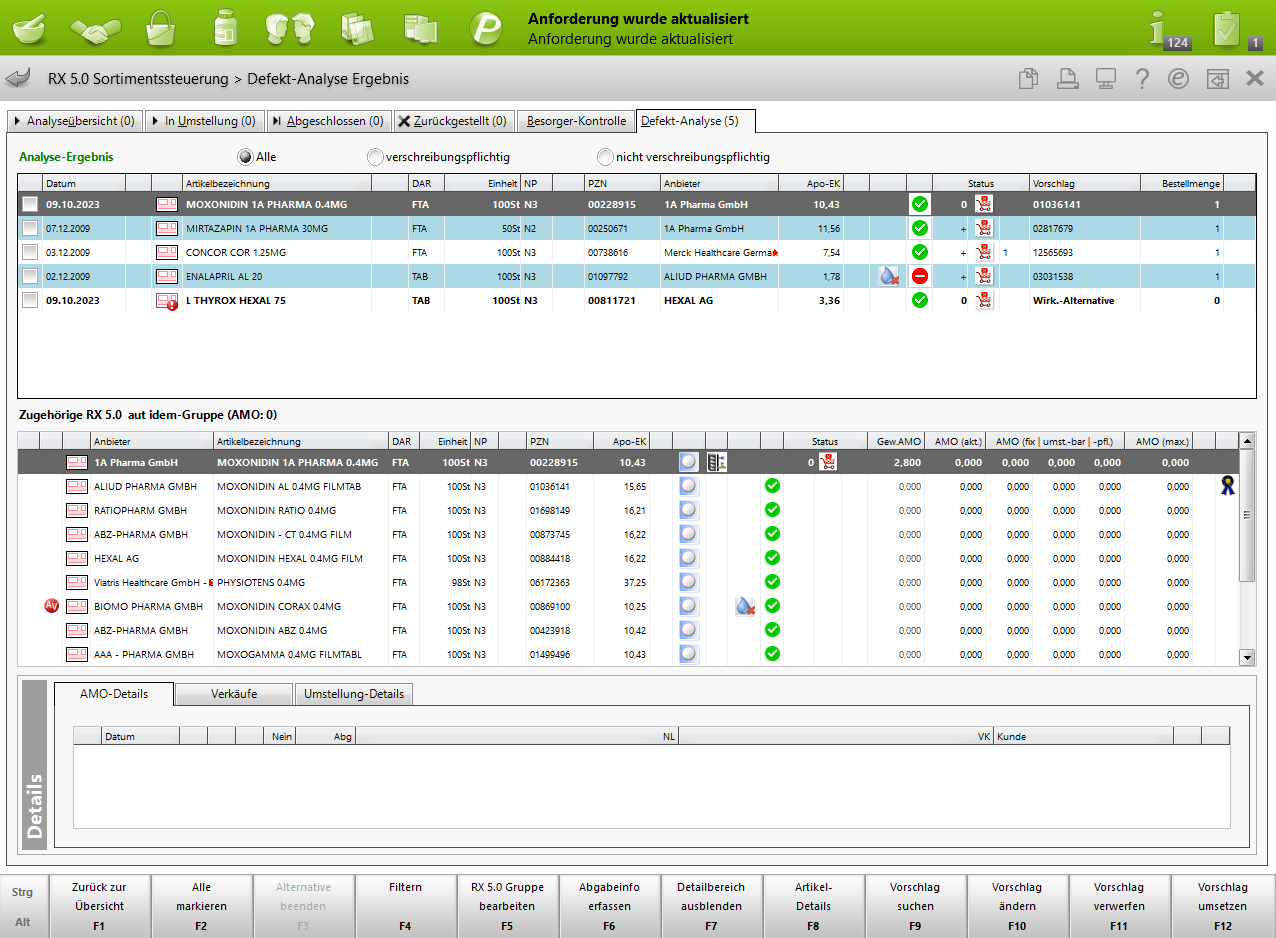
Task: Click the scroll-up arrow of idem-Gruppe list
Action: (1246, 441)
